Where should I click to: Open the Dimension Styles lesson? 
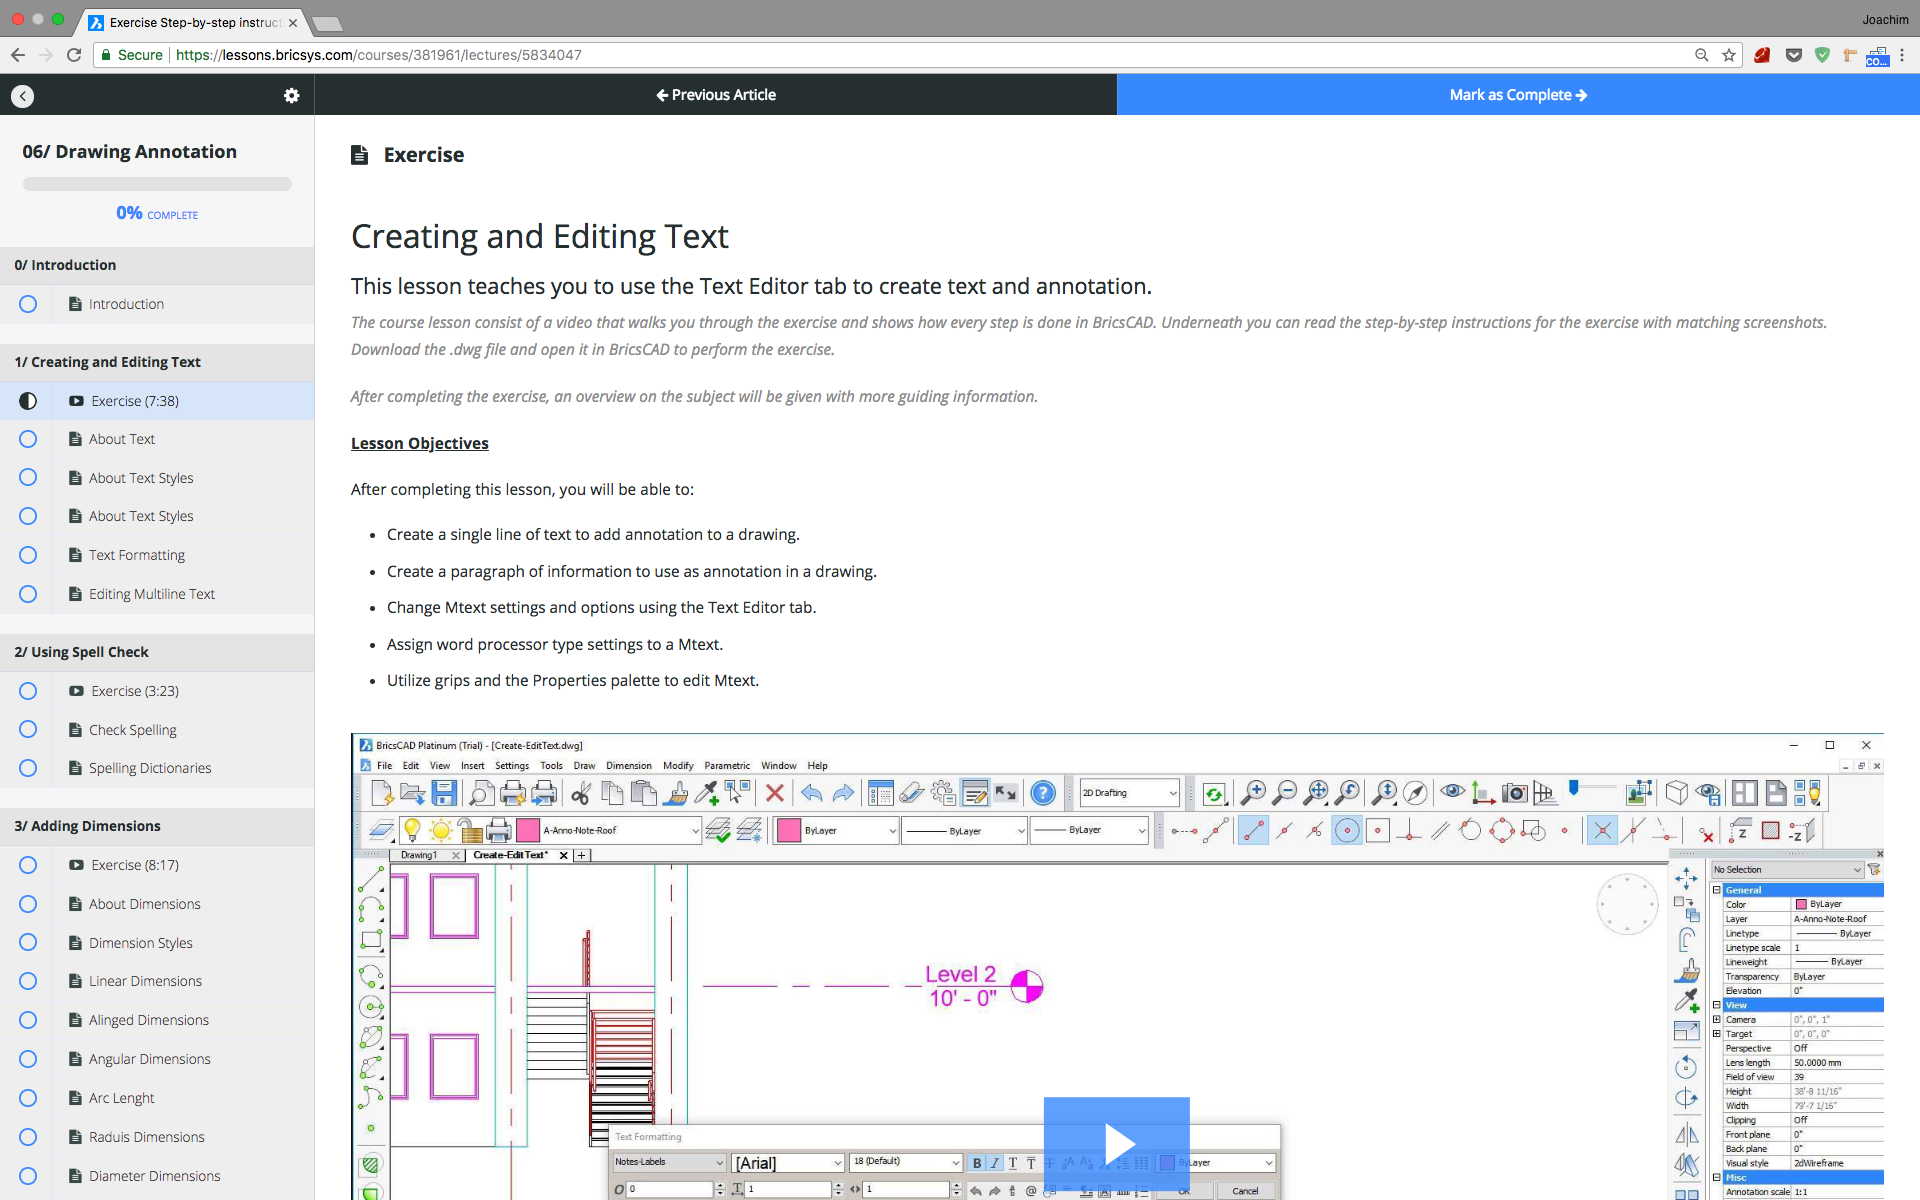click(141, 943)
